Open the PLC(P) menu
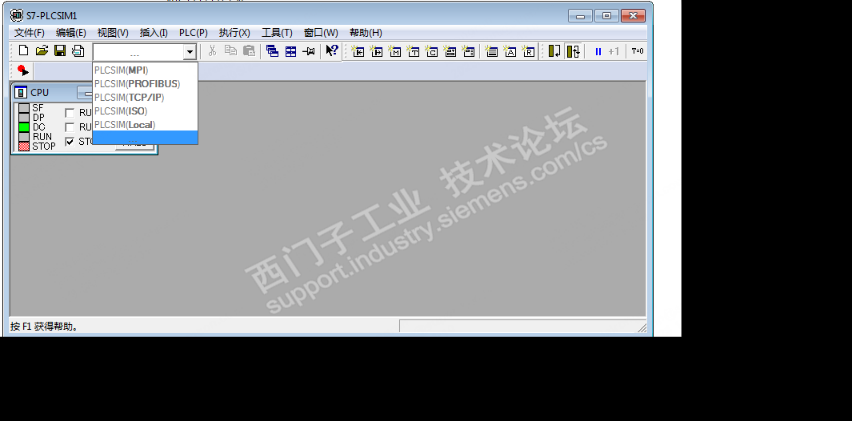 193,33
